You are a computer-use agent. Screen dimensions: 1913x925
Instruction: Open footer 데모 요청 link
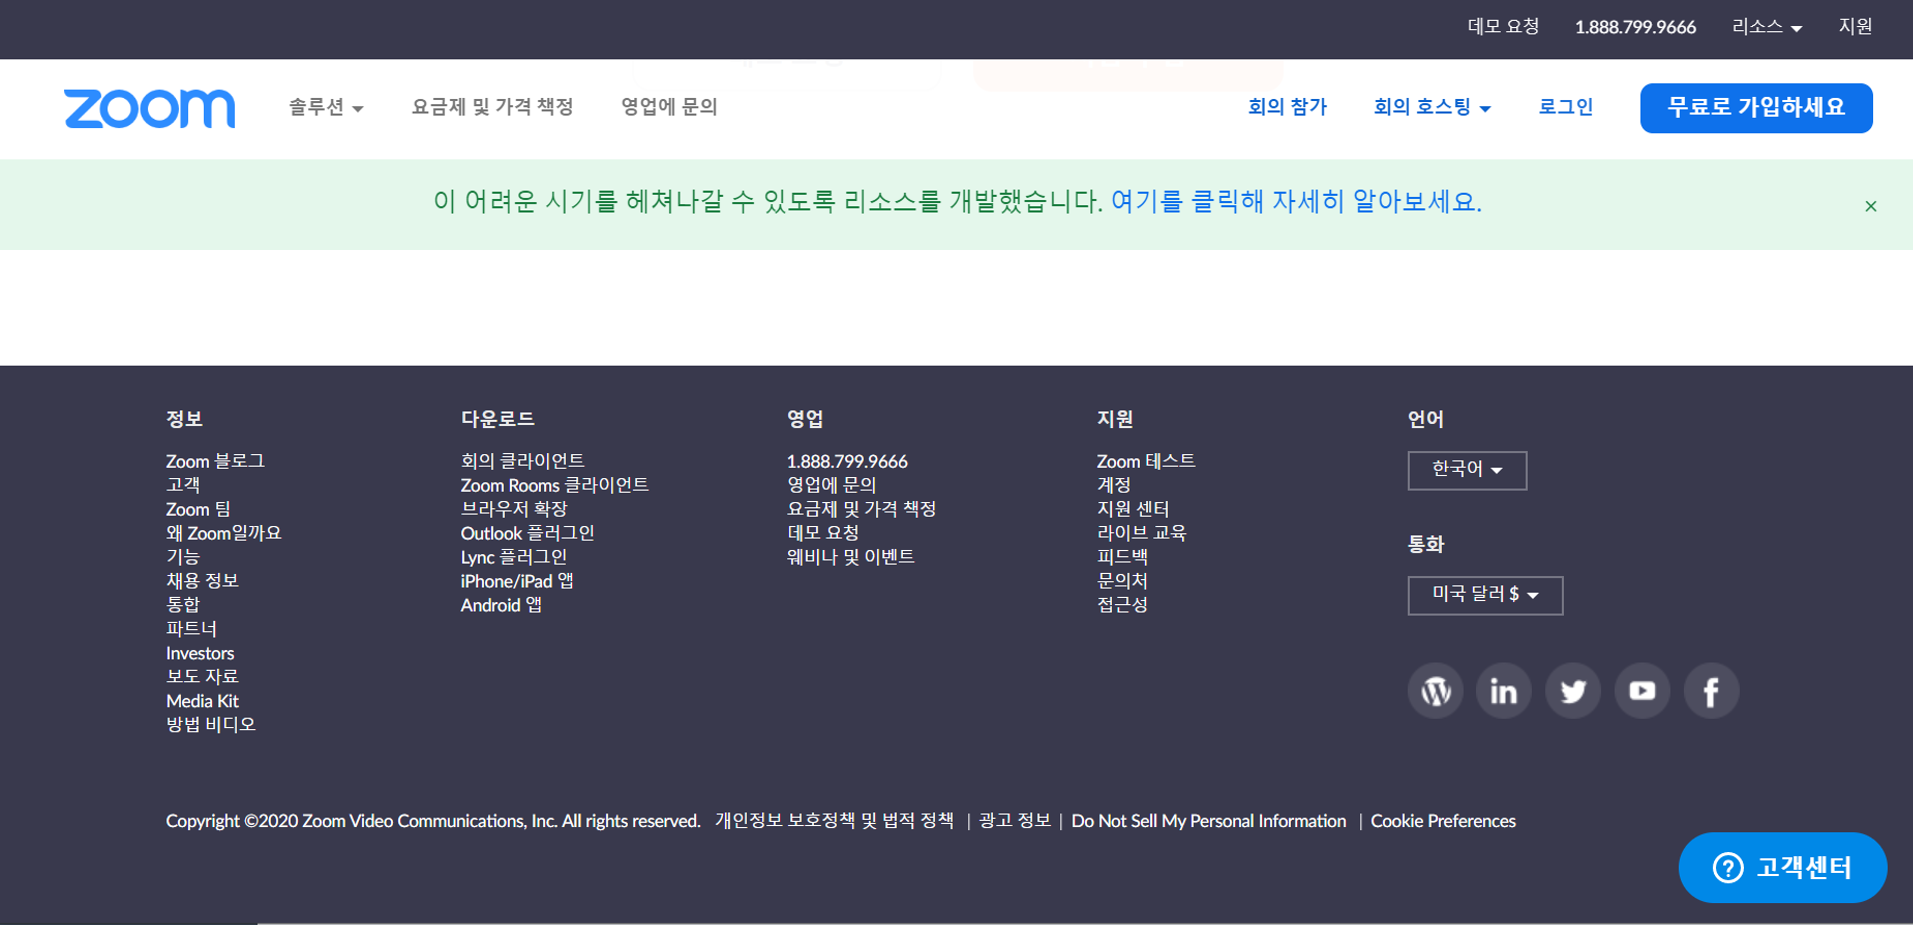[823, 533]
